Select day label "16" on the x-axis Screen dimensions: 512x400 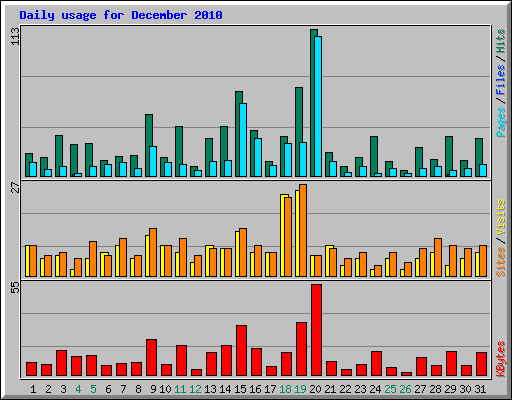[x=255, y=389]
